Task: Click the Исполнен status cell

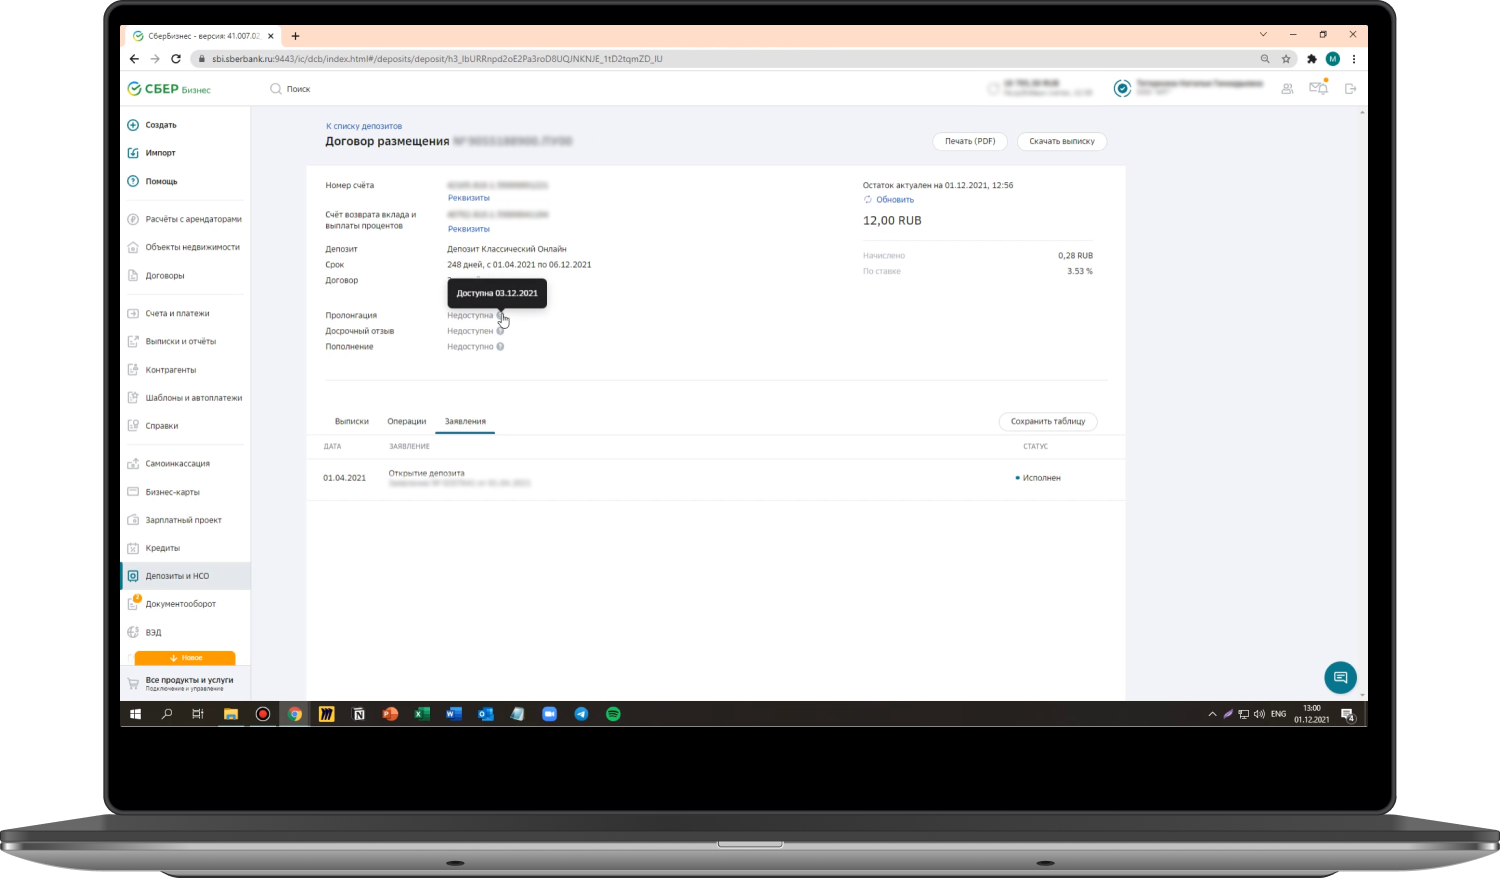Action: (1038, 478)
